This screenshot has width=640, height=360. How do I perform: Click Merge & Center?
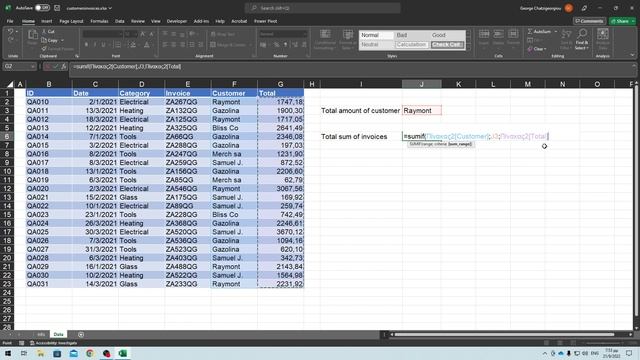(x=229, y=44)
